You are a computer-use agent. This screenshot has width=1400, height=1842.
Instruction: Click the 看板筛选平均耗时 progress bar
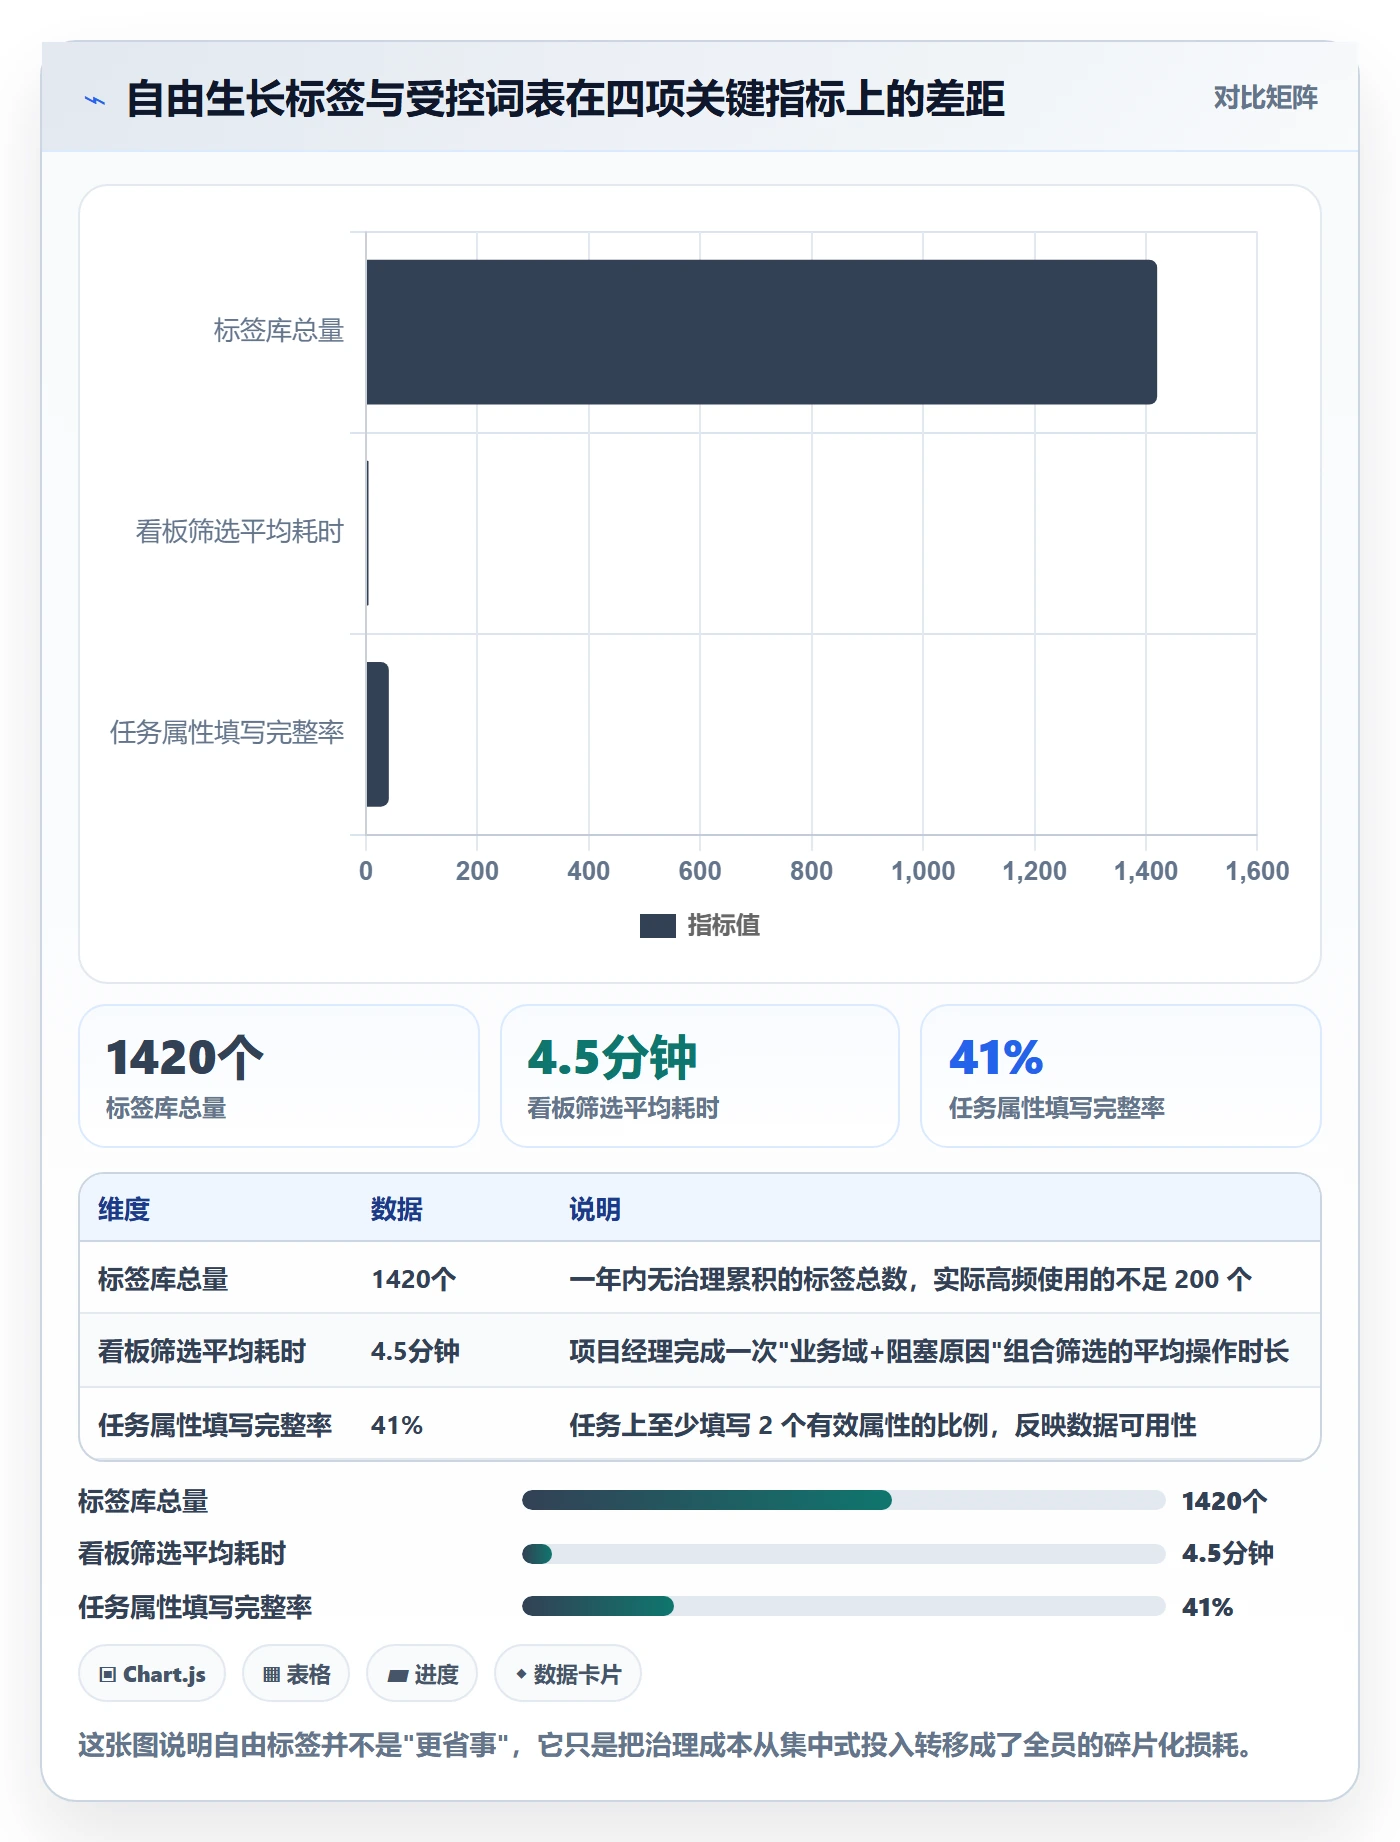[843, 1554]
